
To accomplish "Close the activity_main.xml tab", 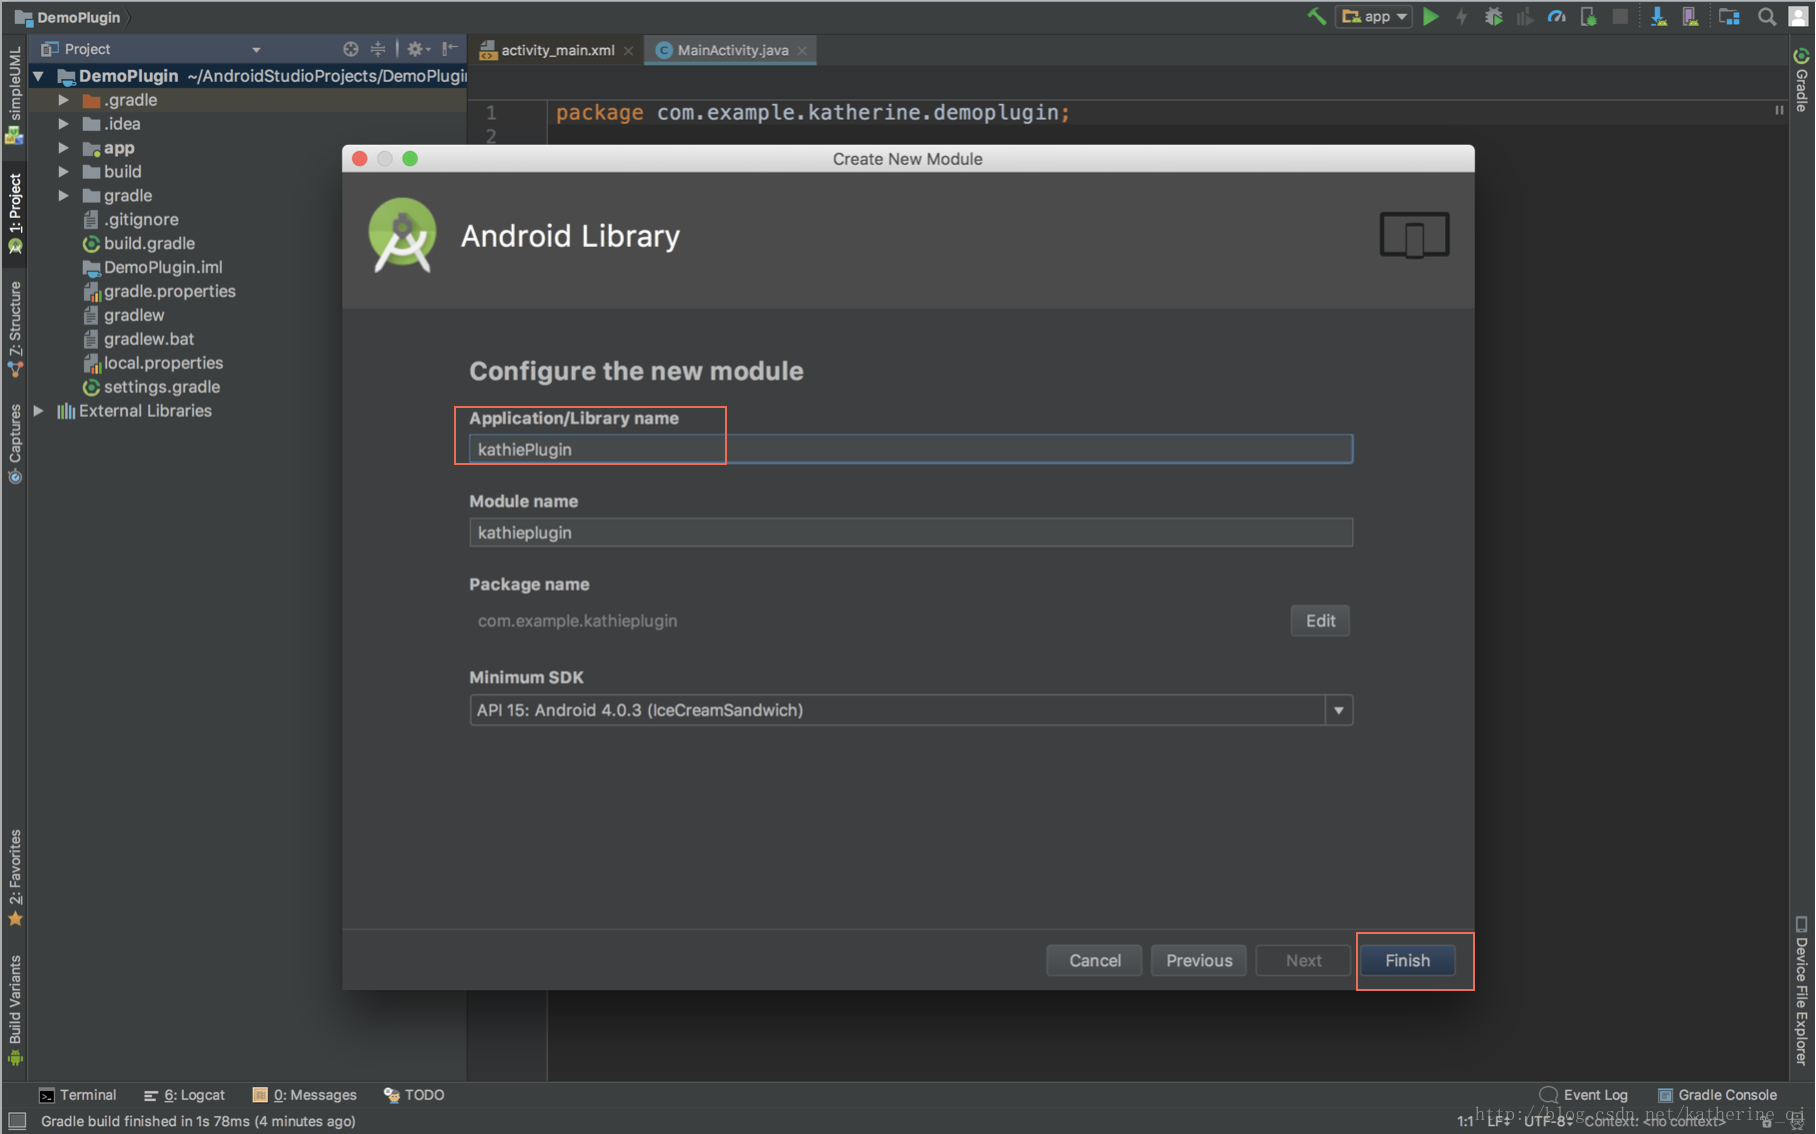I will click(x=629, y=50).
